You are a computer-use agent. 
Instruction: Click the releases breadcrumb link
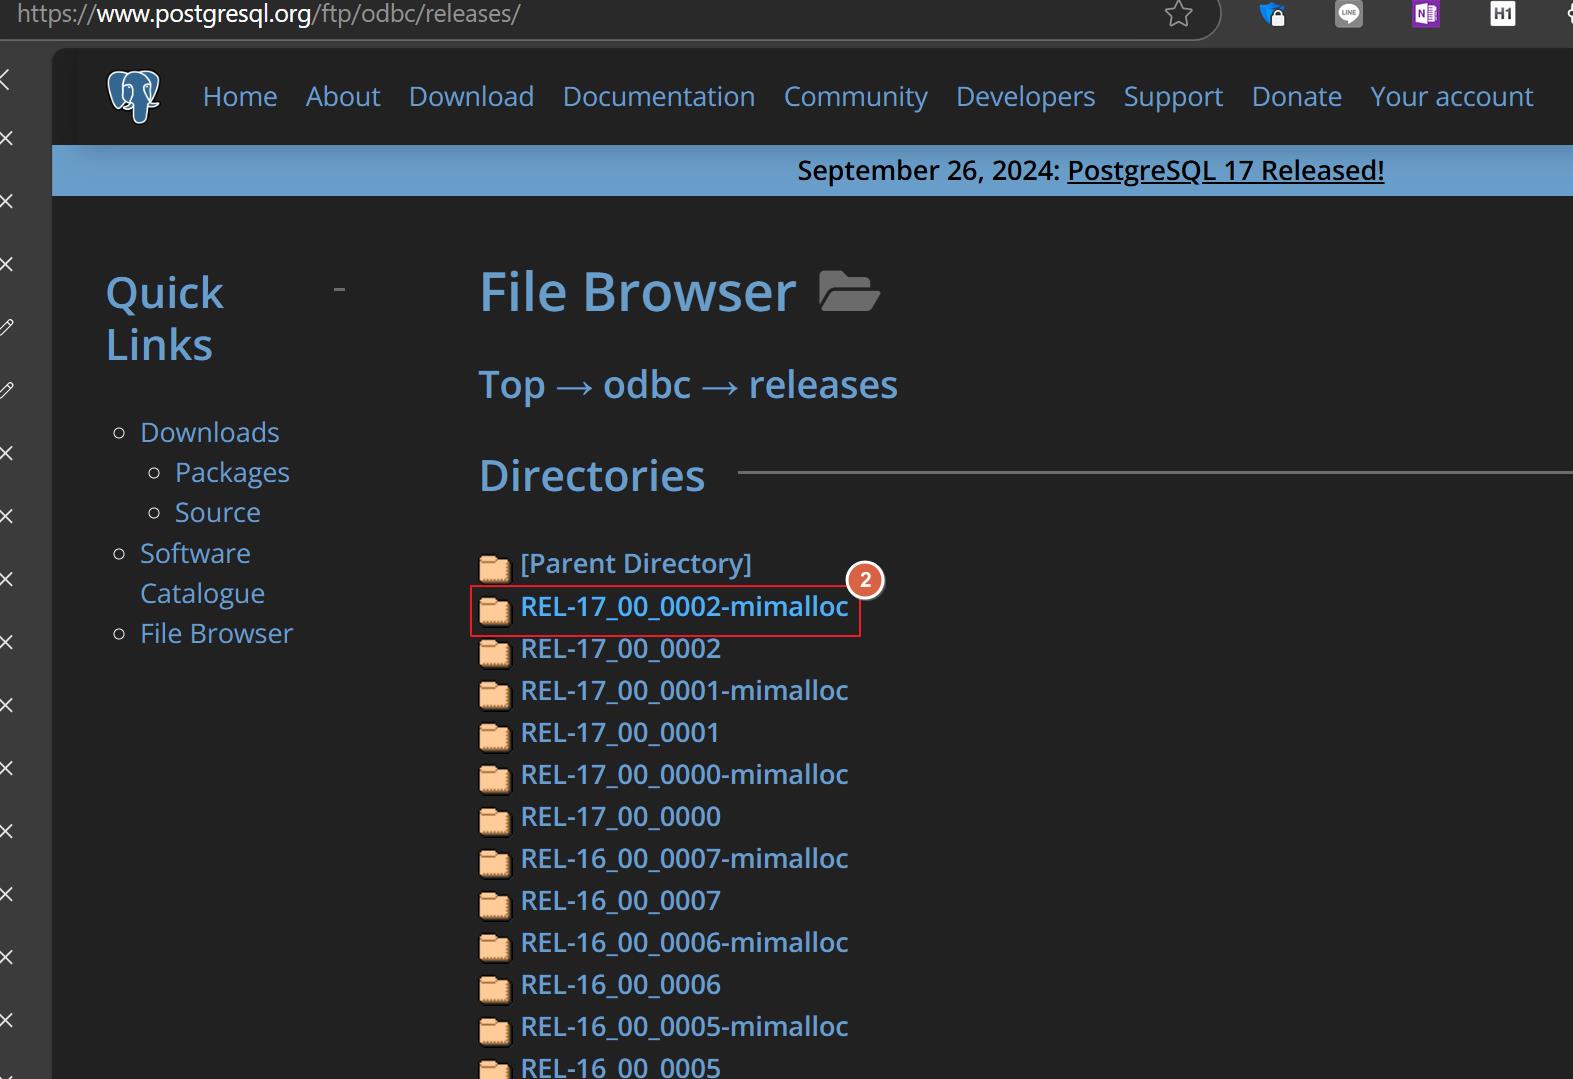tap(823, 385)
